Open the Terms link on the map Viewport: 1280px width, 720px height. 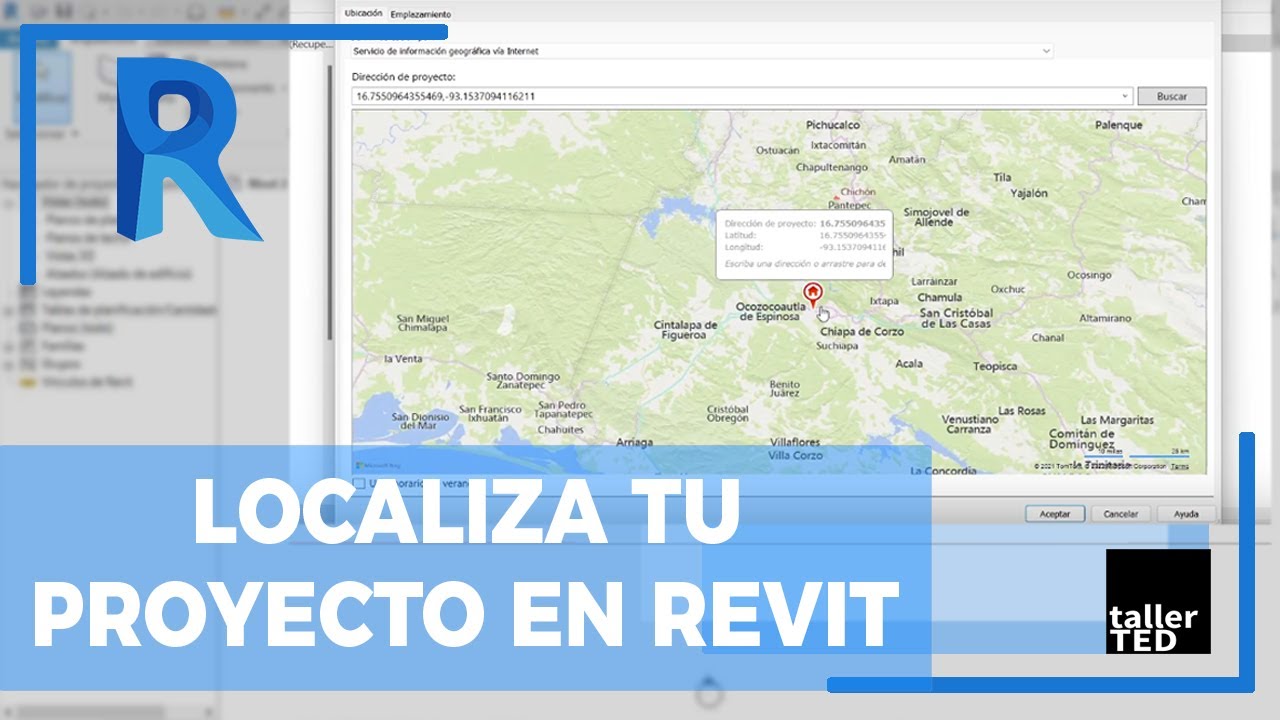tap(1180, 466)
